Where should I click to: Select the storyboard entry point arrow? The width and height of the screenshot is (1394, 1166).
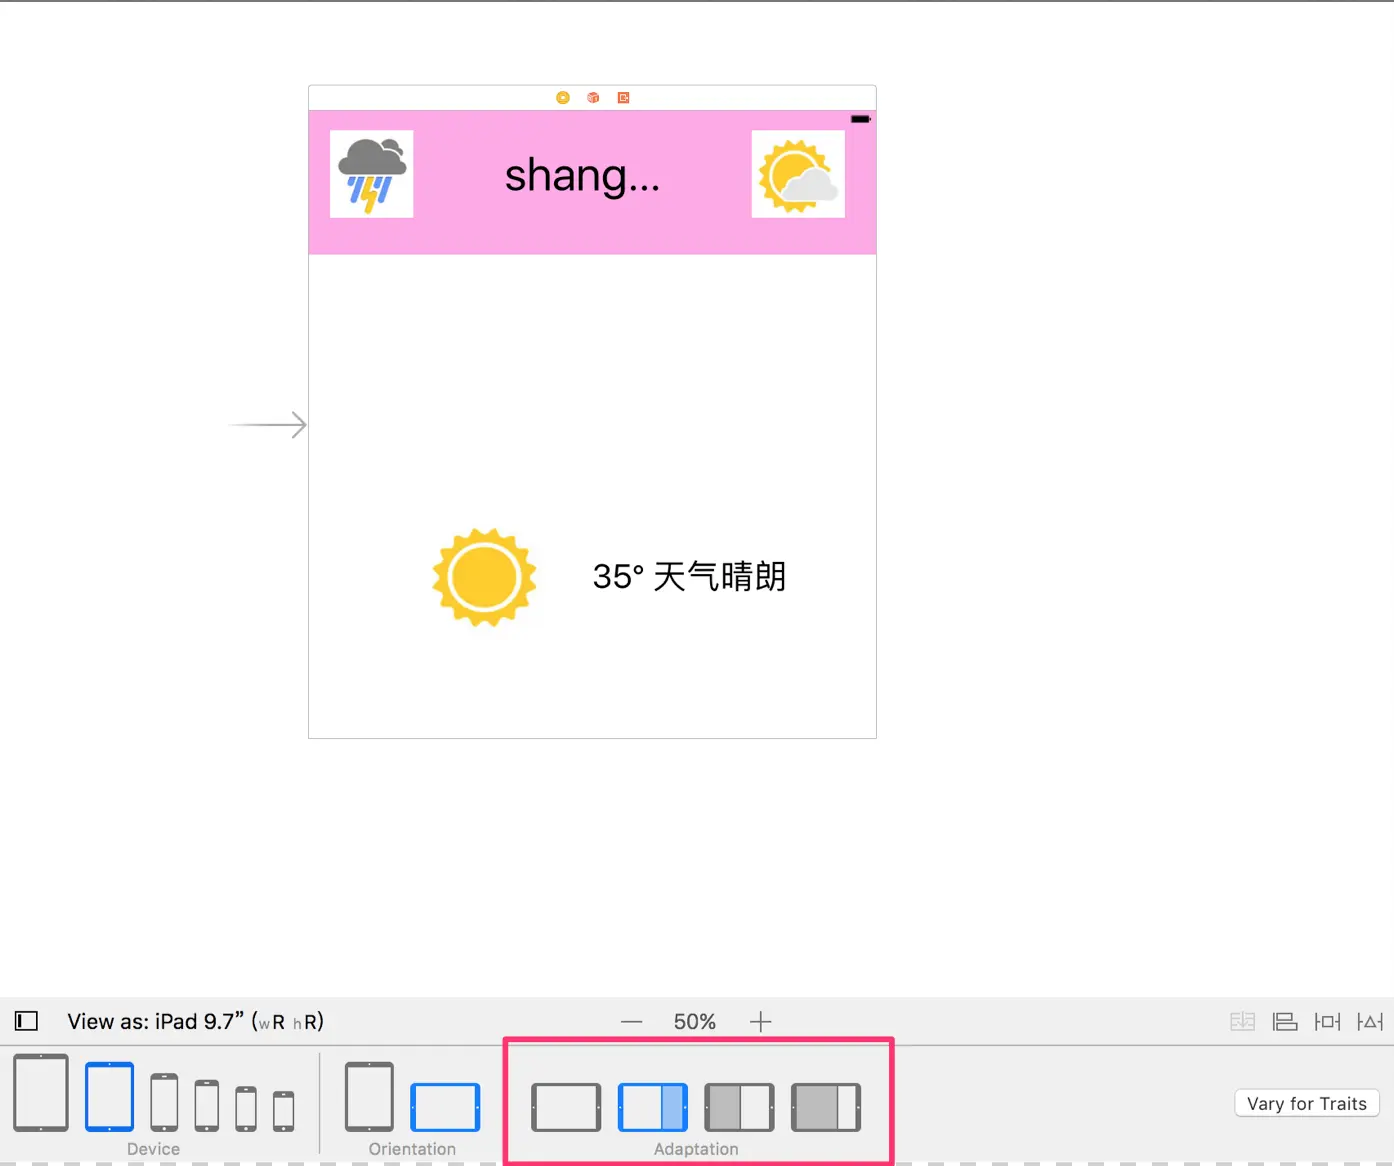[267, 425]
